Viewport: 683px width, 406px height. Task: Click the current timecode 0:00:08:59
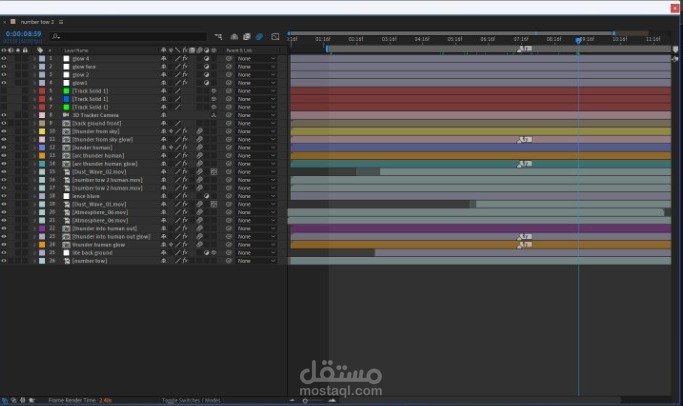pos(24,34)
